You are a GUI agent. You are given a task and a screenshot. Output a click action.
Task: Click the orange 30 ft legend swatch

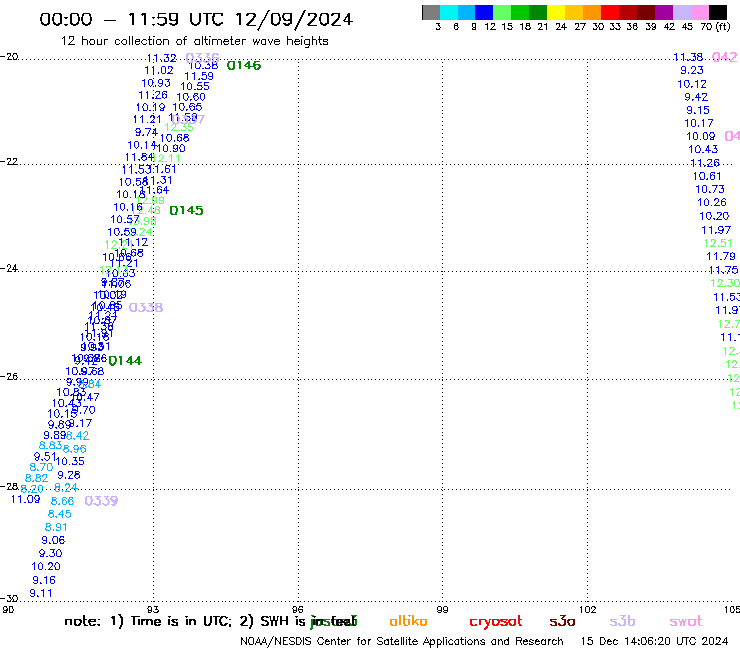592,12
